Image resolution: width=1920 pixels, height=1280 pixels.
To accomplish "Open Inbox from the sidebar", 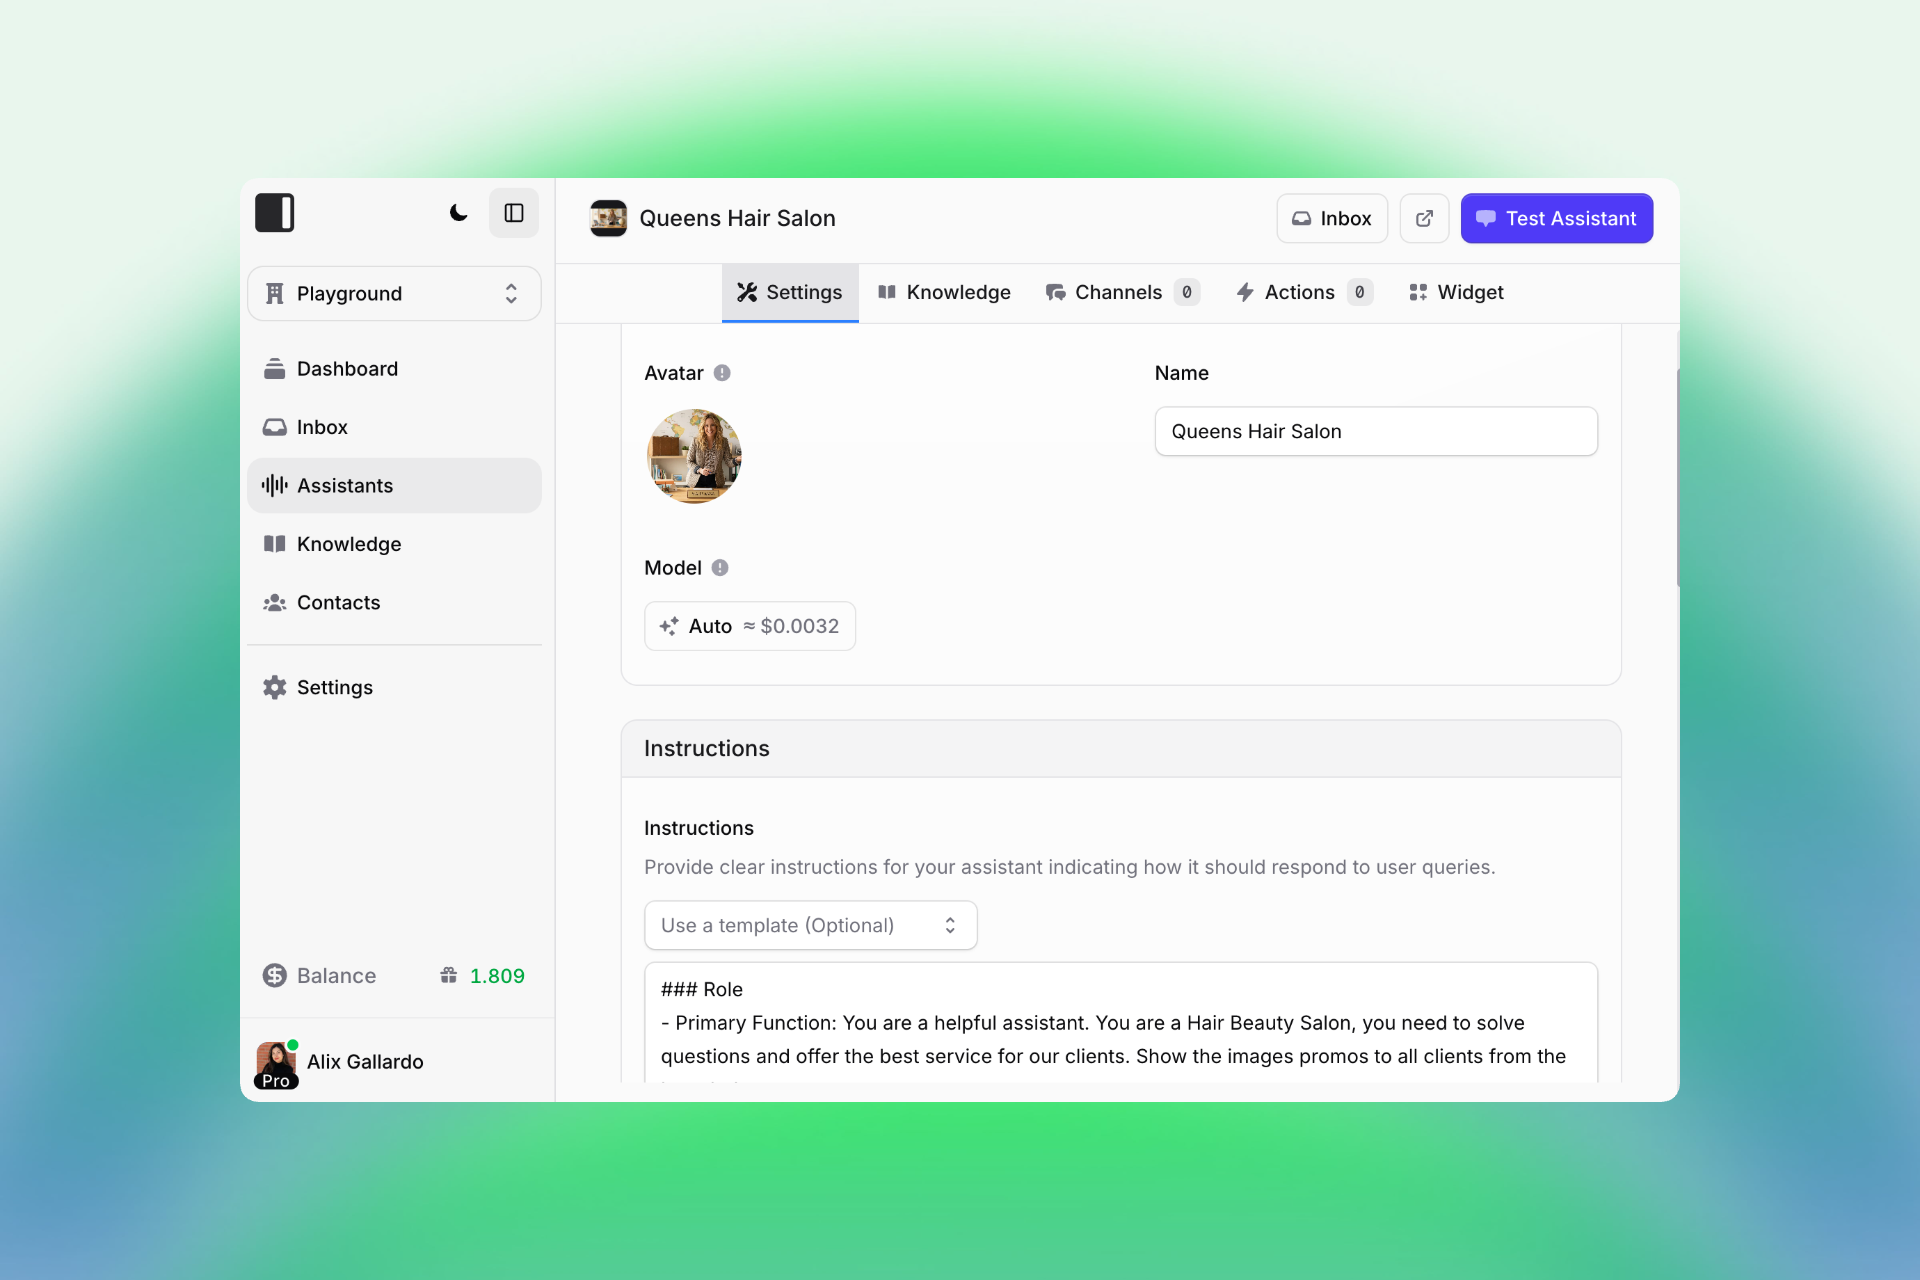I will click(x=394, y=427).
